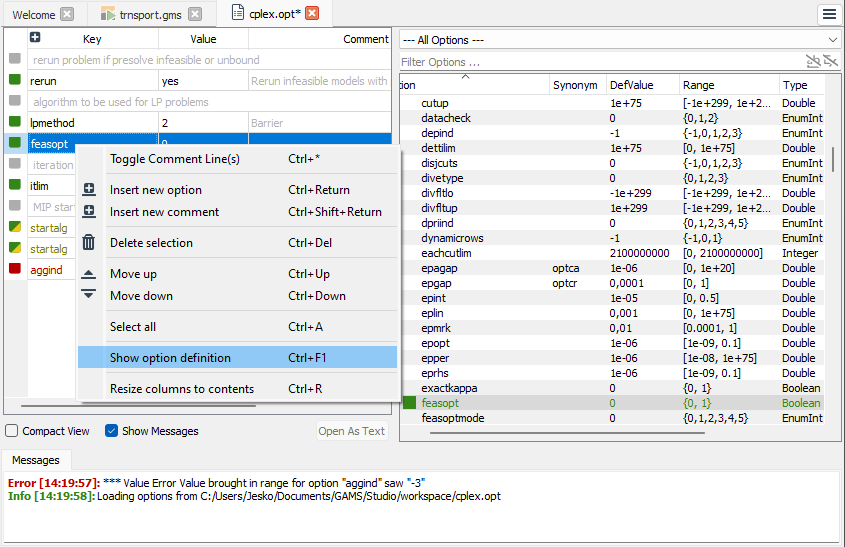
Task: Uncheck the Show Messages checkbox
Action: click(x=112, y=431)
